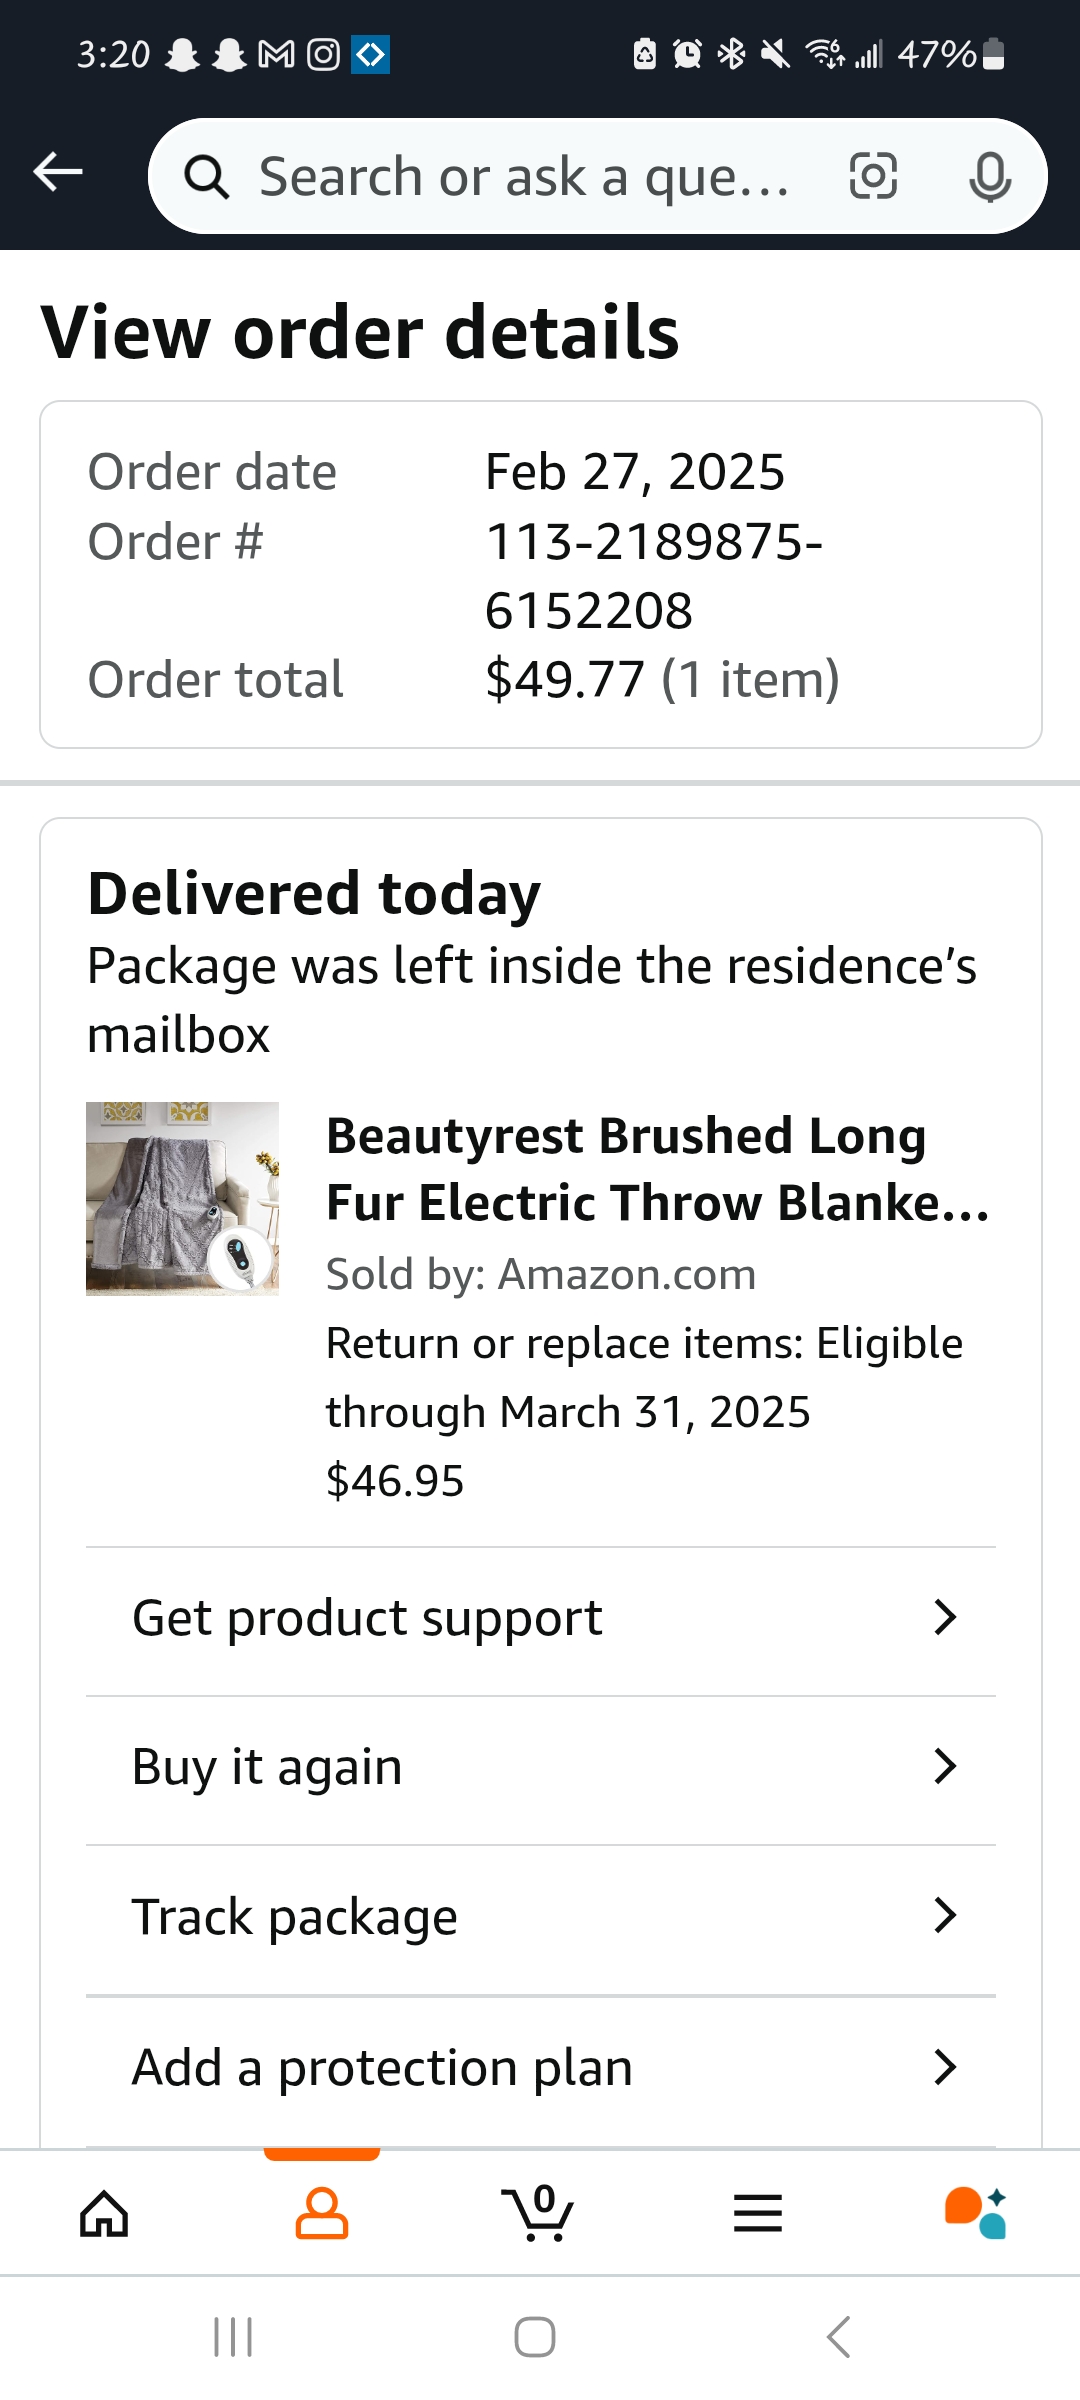Expand Track package chevron
This screenshot has height=2400, width=1080.
pyautogui.click(x=945, y=1915)
